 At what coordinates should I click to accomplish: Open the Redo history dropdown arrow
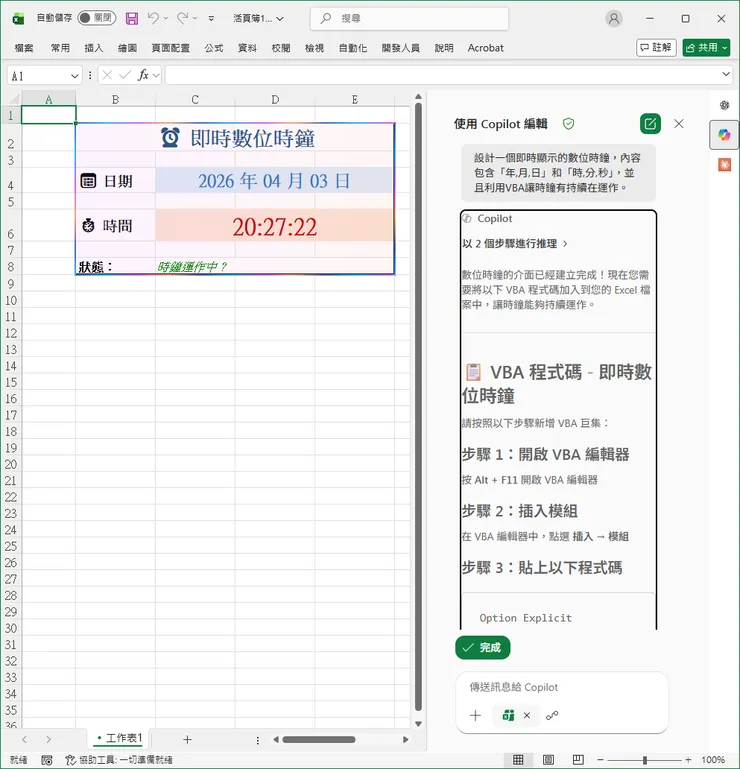point(195,19)
